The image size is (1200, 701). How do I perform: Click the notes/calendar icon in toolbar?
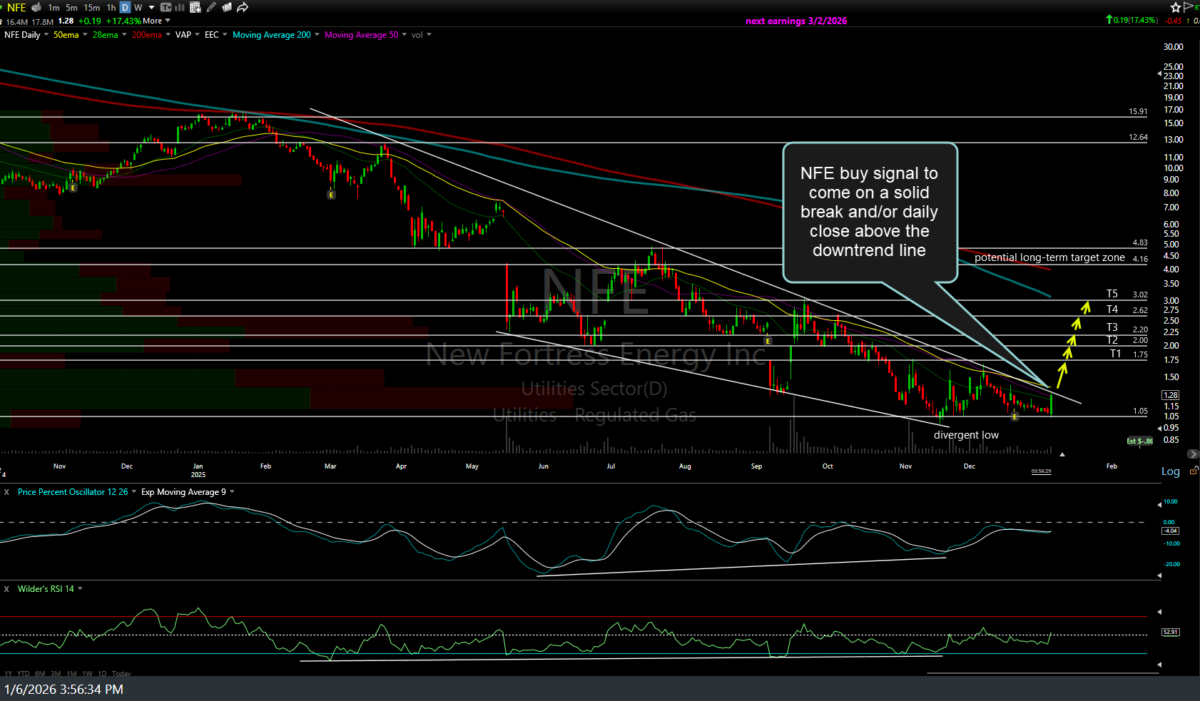(x=195, y=7)
